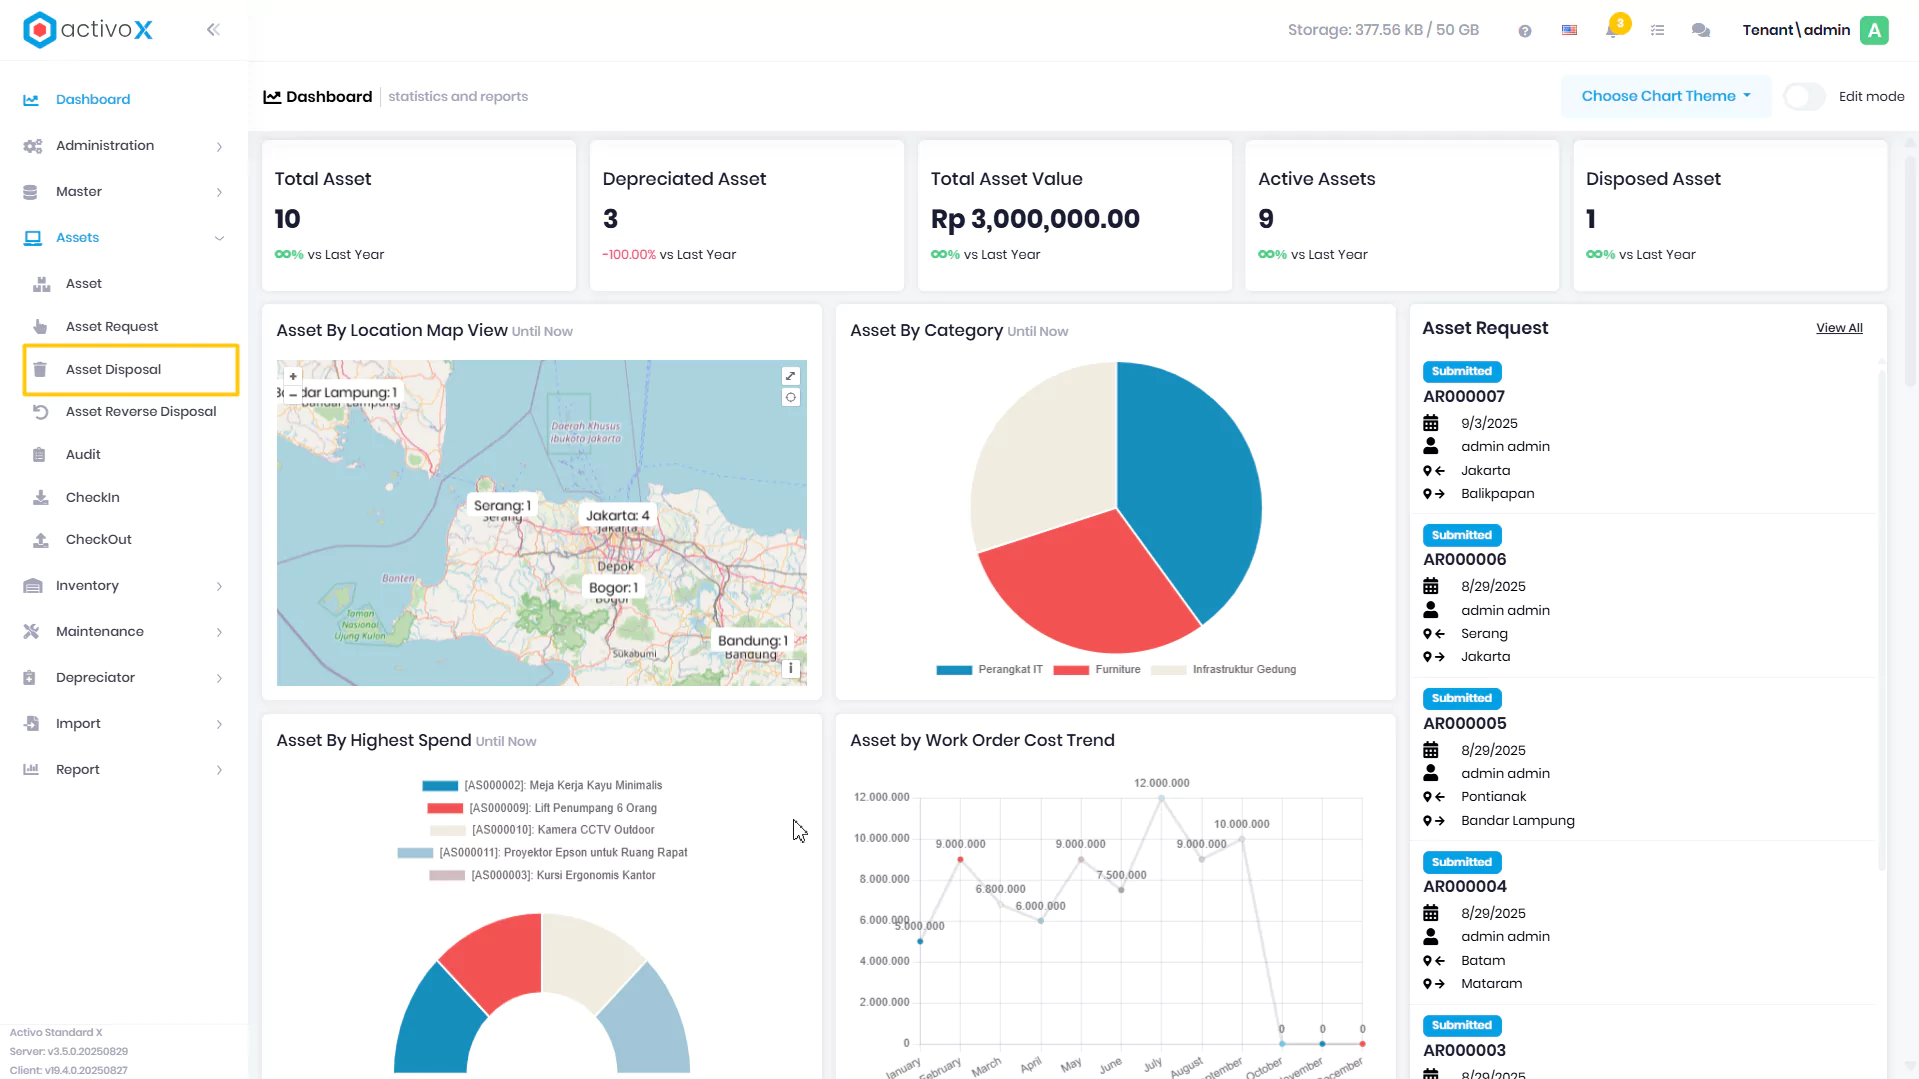Open asset request AR000007
Viewport: 1919px width, 1079px height.
coord(1464,397)
